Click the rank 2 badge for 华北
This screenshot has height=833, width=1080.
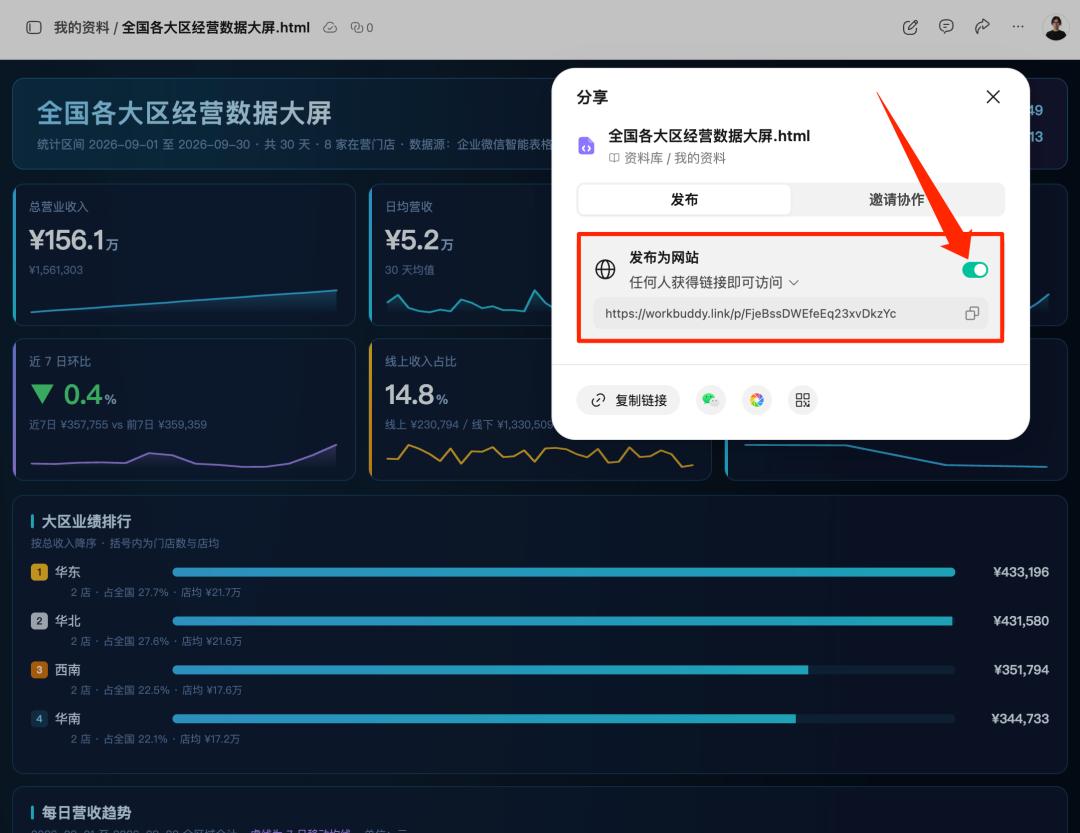(39, 621)
